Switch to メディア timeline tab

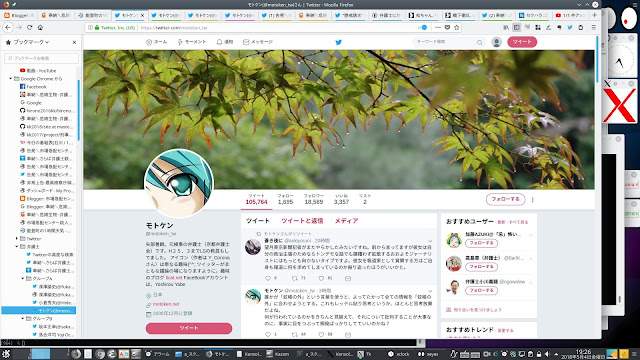347,221
